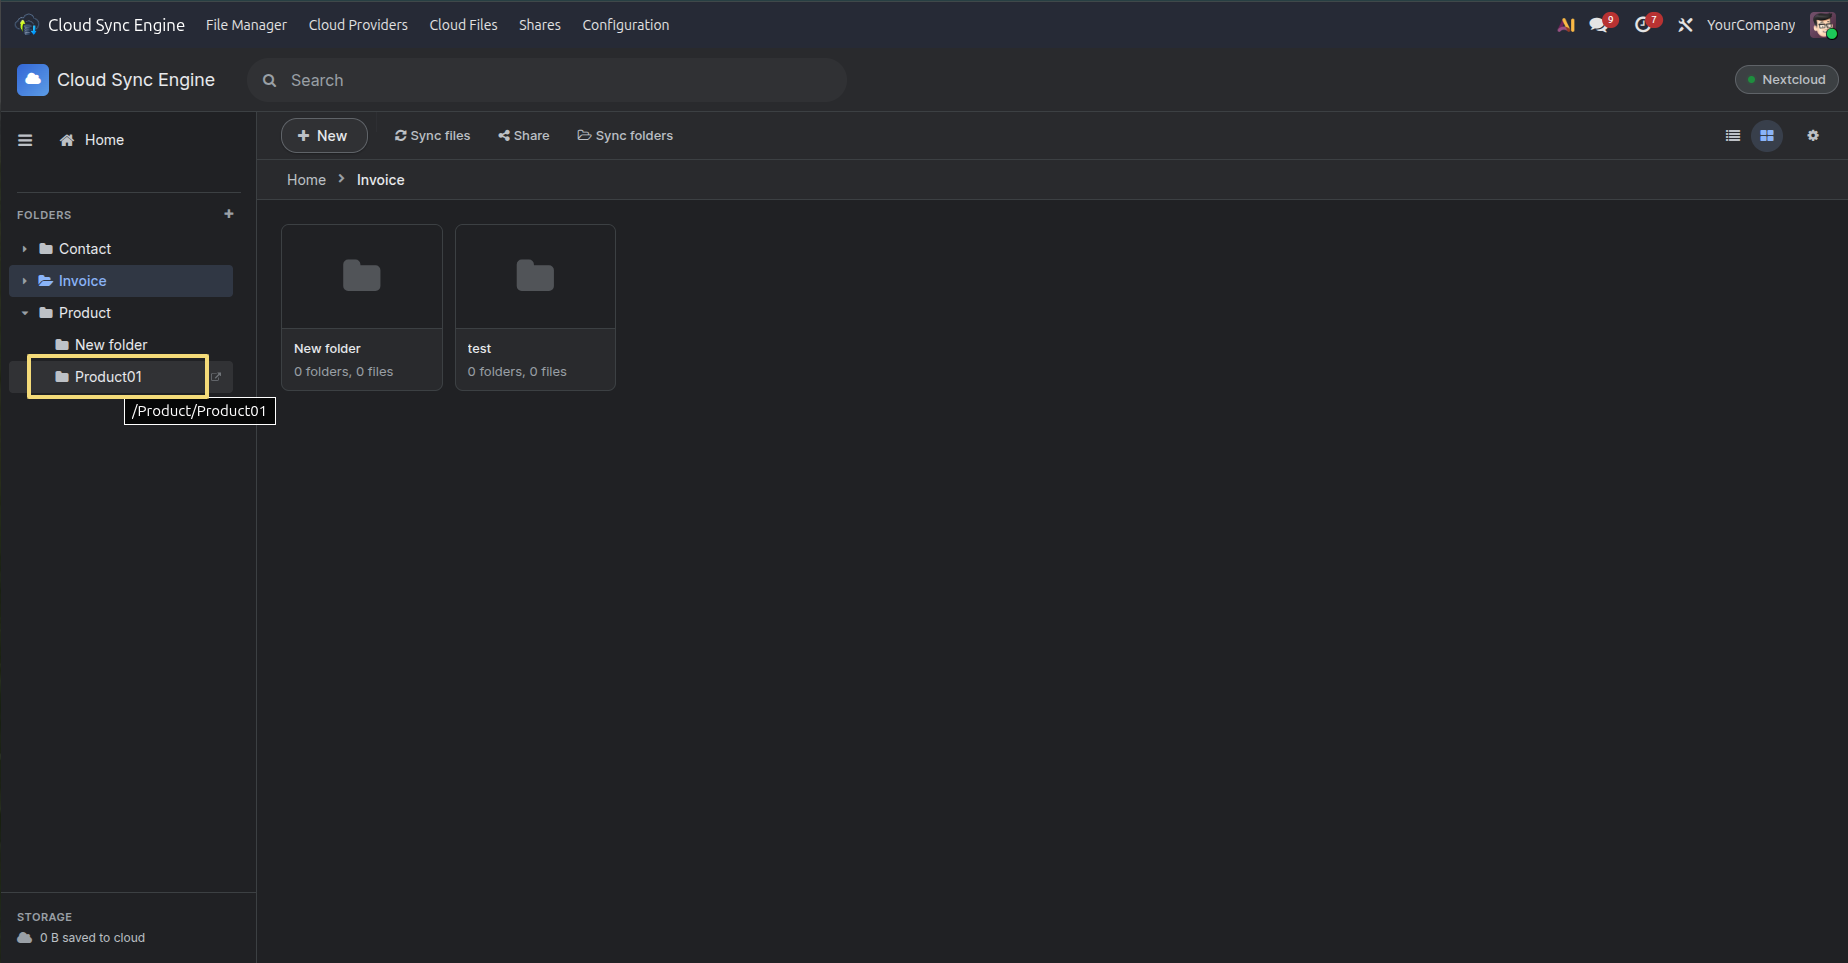This screenshot has width=1848, height=963.
Task: Click the test folder thumbnail icon
Action: pos(535,276)
